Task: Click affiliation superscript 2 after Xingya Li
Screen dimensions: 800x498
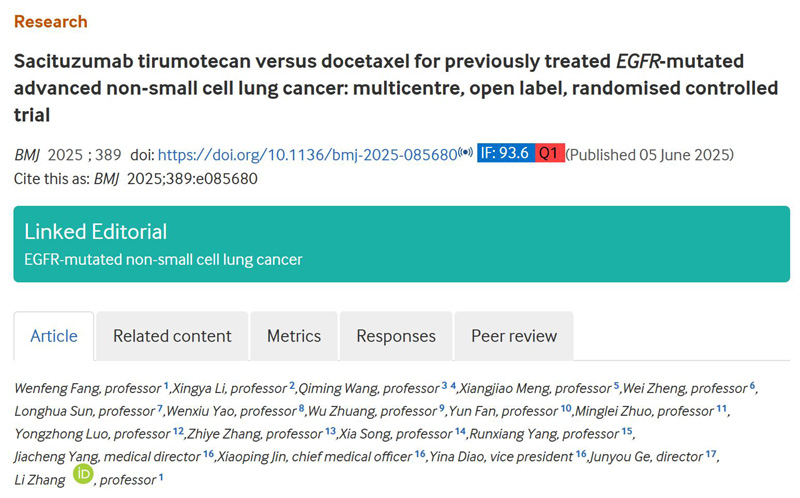Action: pos(292,385)
